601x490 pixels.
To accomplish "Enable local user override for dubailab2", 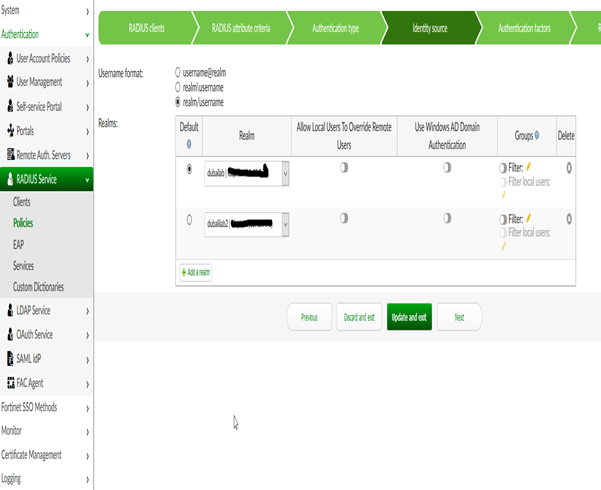I will click(x=343, y=217).
